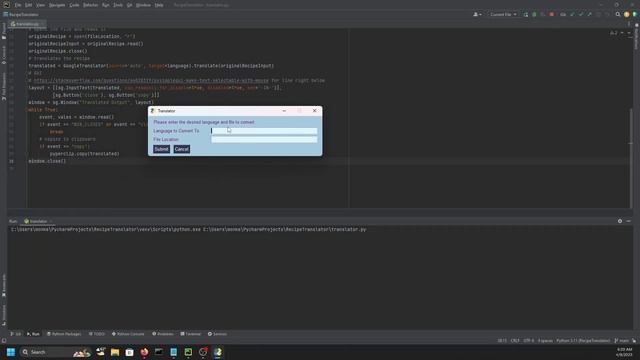Click the PyCharm icon in the taskbar
The height and width of the screenshot is (360, 640).
pos(188,352)
